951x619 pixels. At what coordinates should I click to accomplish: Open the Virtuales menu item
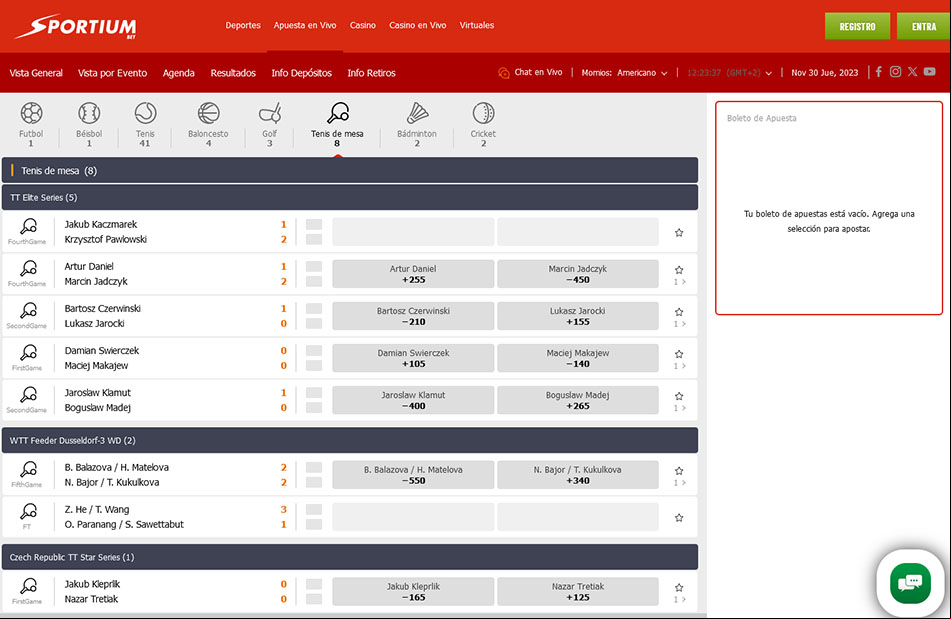point(477,25)
